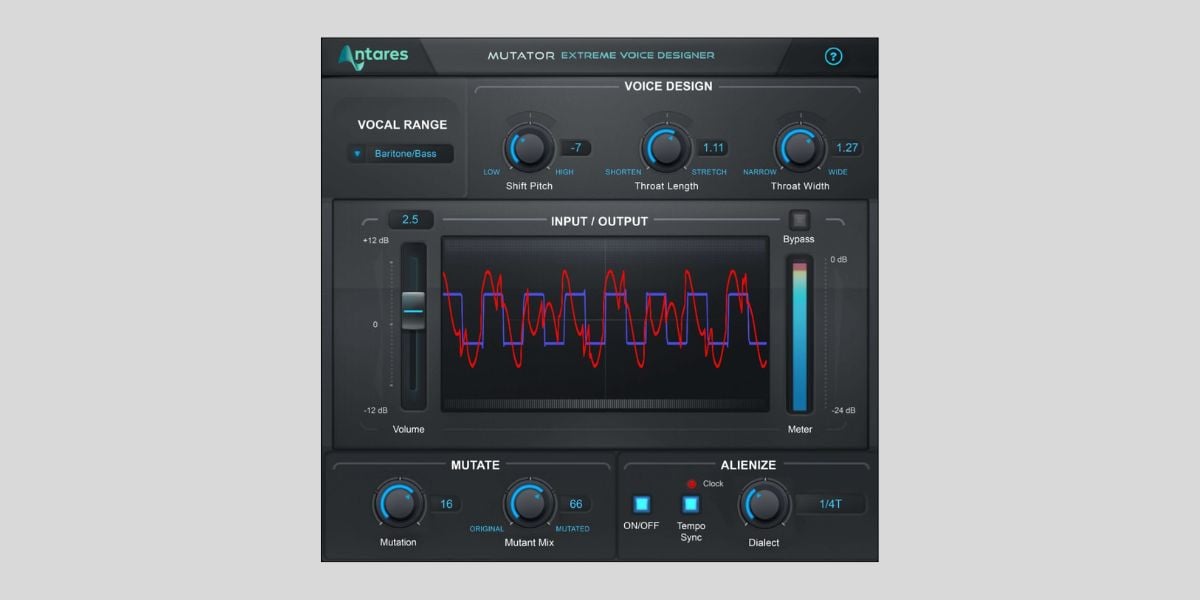The height and width of the screenshot is (600, 1200).
Task: Select the Shift Pitch value -7 field
Action: coord(576,148)
